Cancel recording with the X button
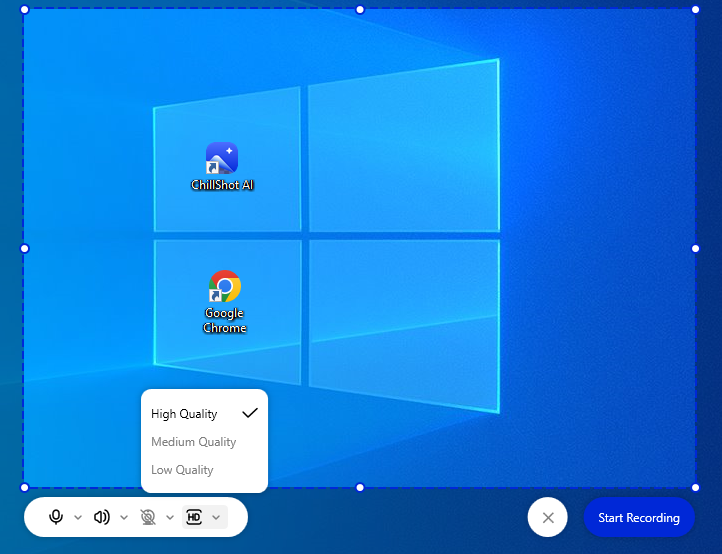Screen dimensions: 722x554 (x=547, y=517)
